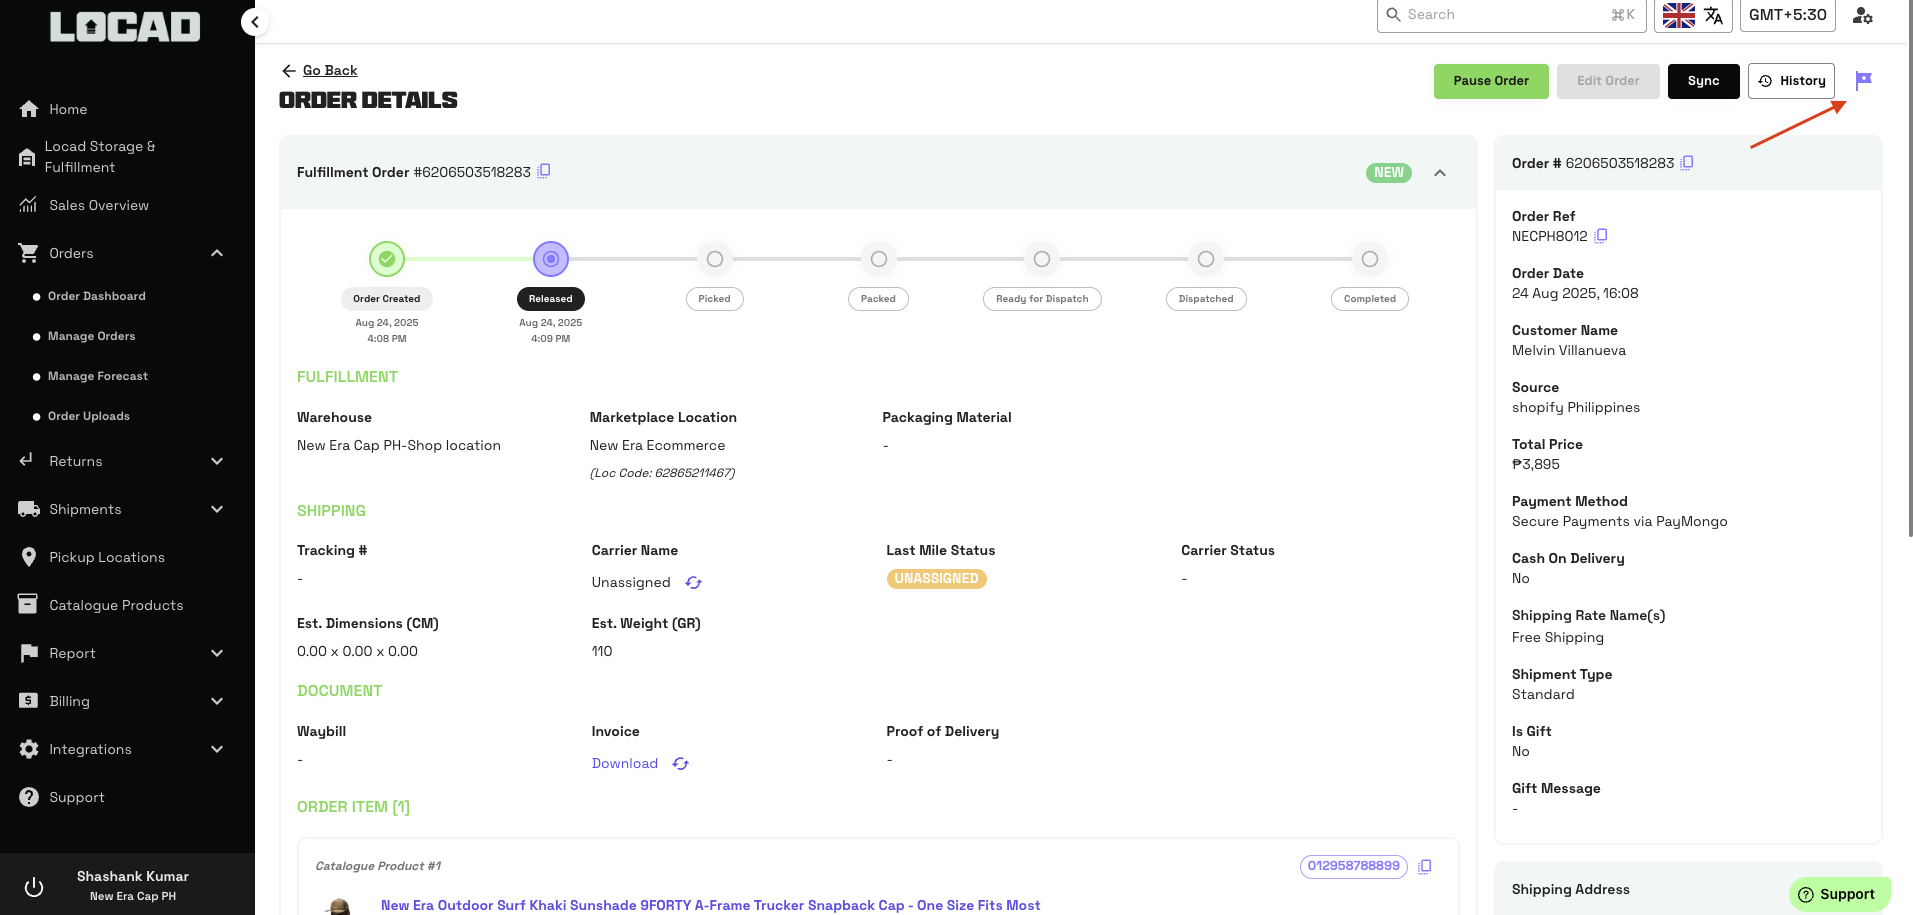
Task: Open the language selector flag icon
Action: (1678, 15)
